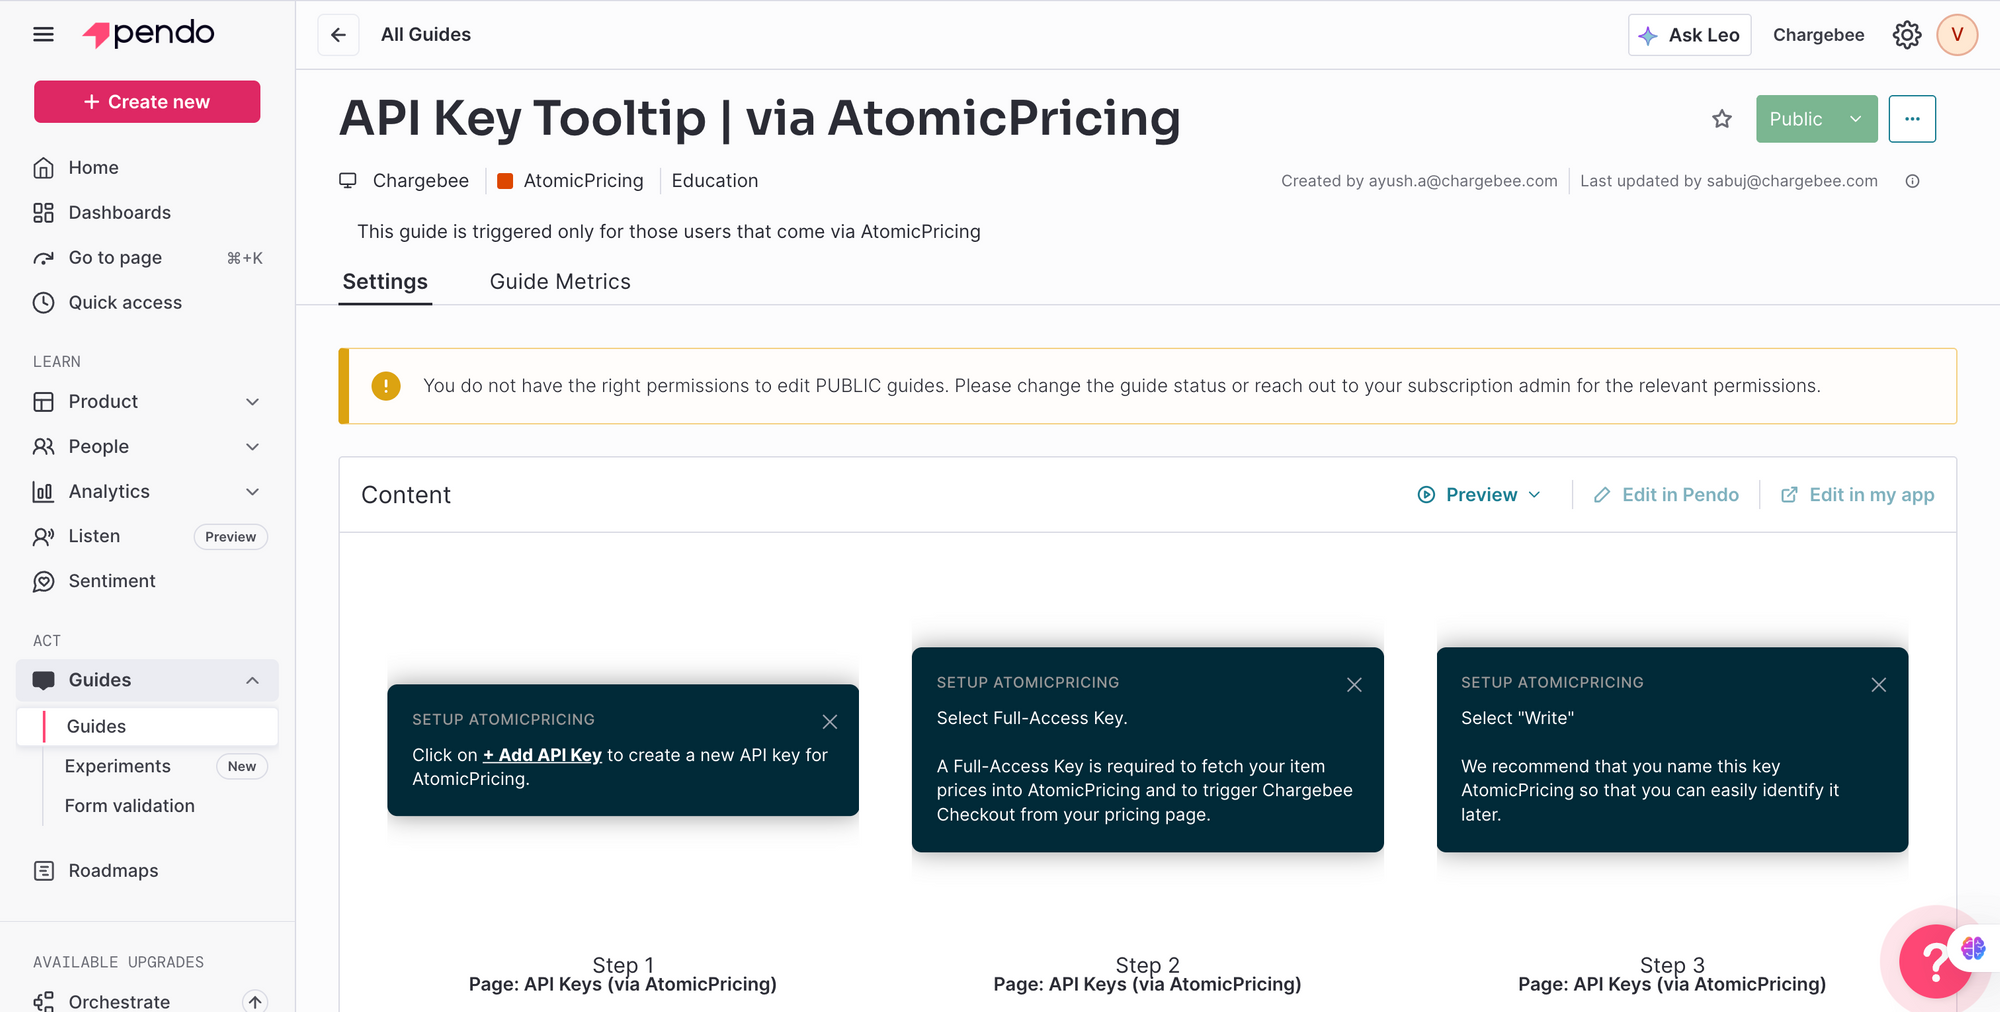Click the Quick access sidebar label
The height and width of the screenshot is (1012, 2000).
(125, 303)
